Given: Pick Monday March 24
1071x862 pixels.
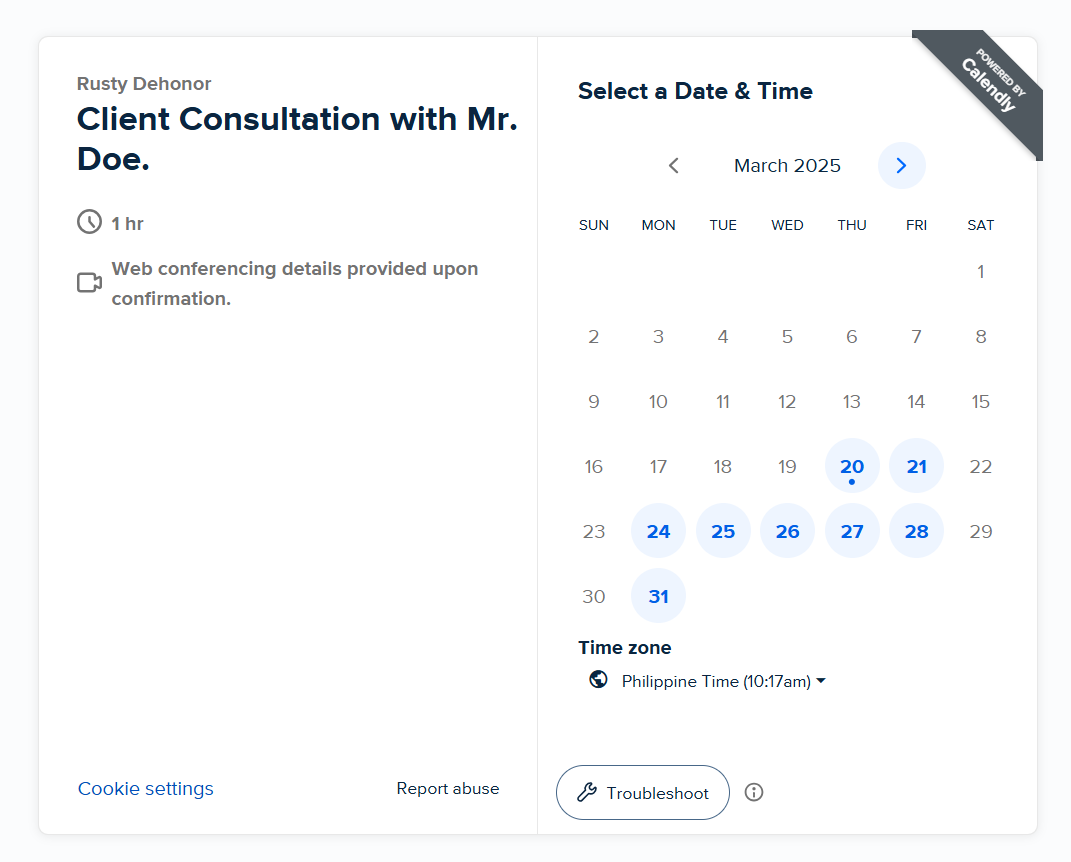Looking at the screenshot, I should (x=658, y=531).
